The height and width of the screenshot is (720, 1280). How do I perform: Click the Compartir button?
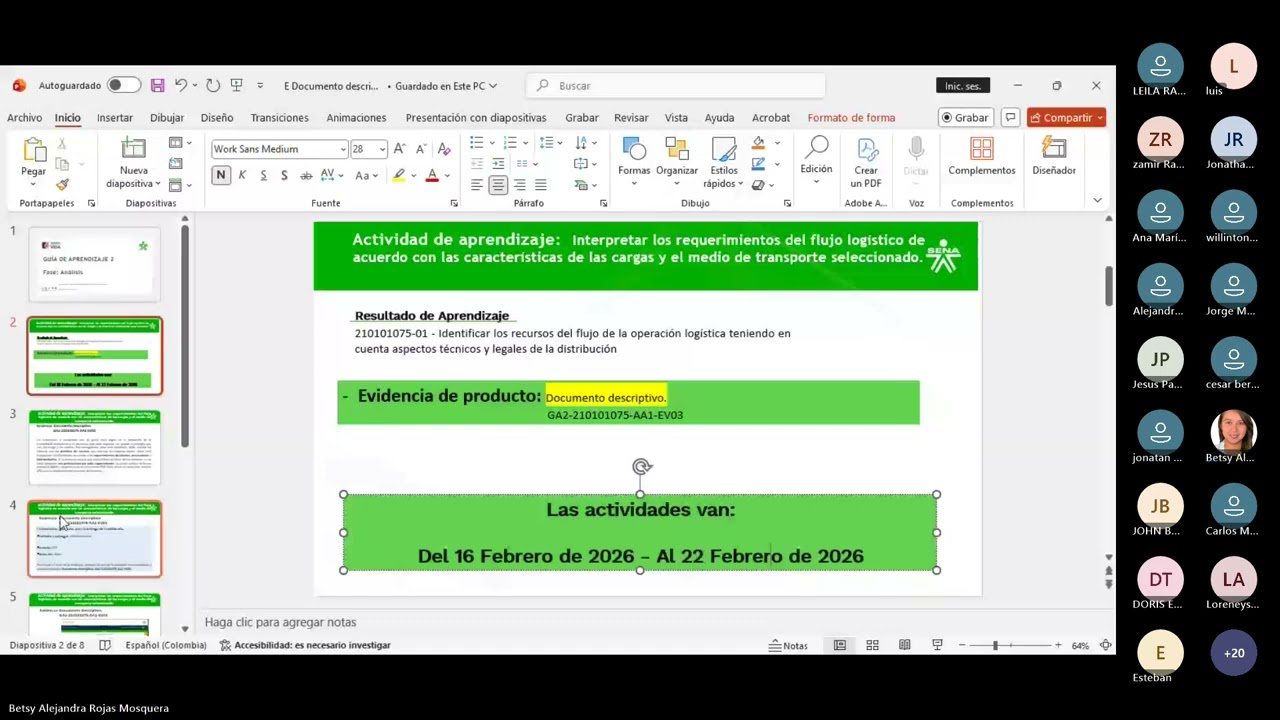(x=1066, y=117)
